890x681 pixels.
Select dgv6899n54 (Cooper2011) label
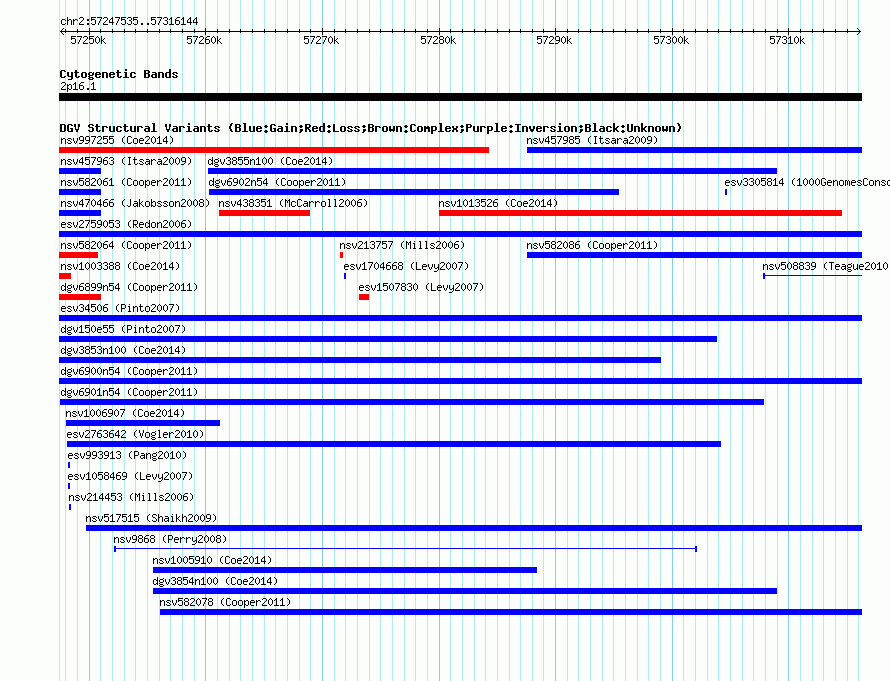pyautogui.click(x=129, y=287)
